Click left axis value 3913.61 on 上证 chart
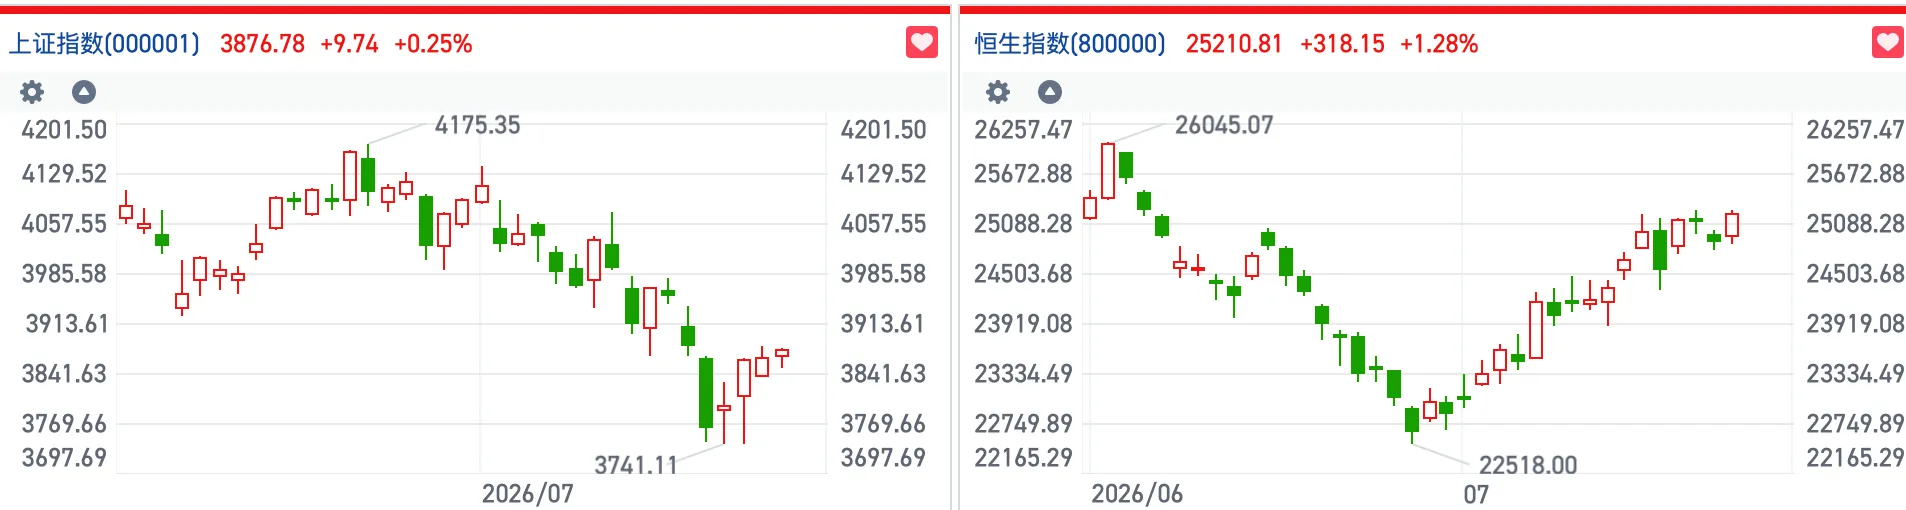This screenshot has height=510, width=1906. 66,324
